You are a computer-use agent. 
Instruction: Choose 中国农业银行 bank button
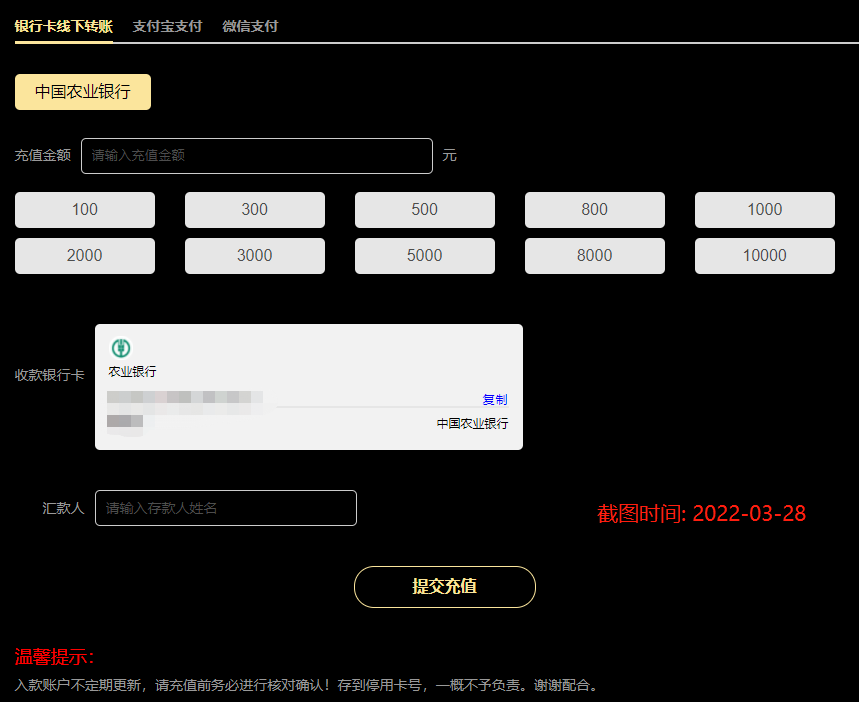83,92
